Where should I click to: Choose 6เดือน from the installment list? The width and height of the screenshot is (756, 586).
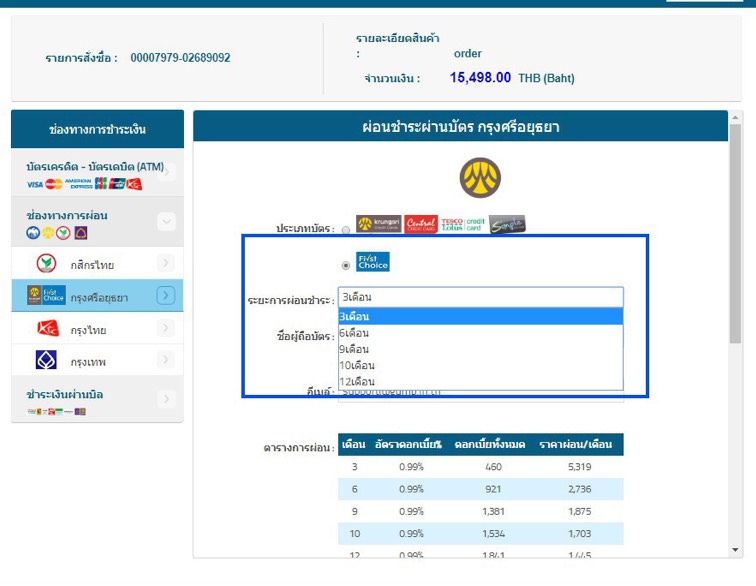click(x=481, y=333)
